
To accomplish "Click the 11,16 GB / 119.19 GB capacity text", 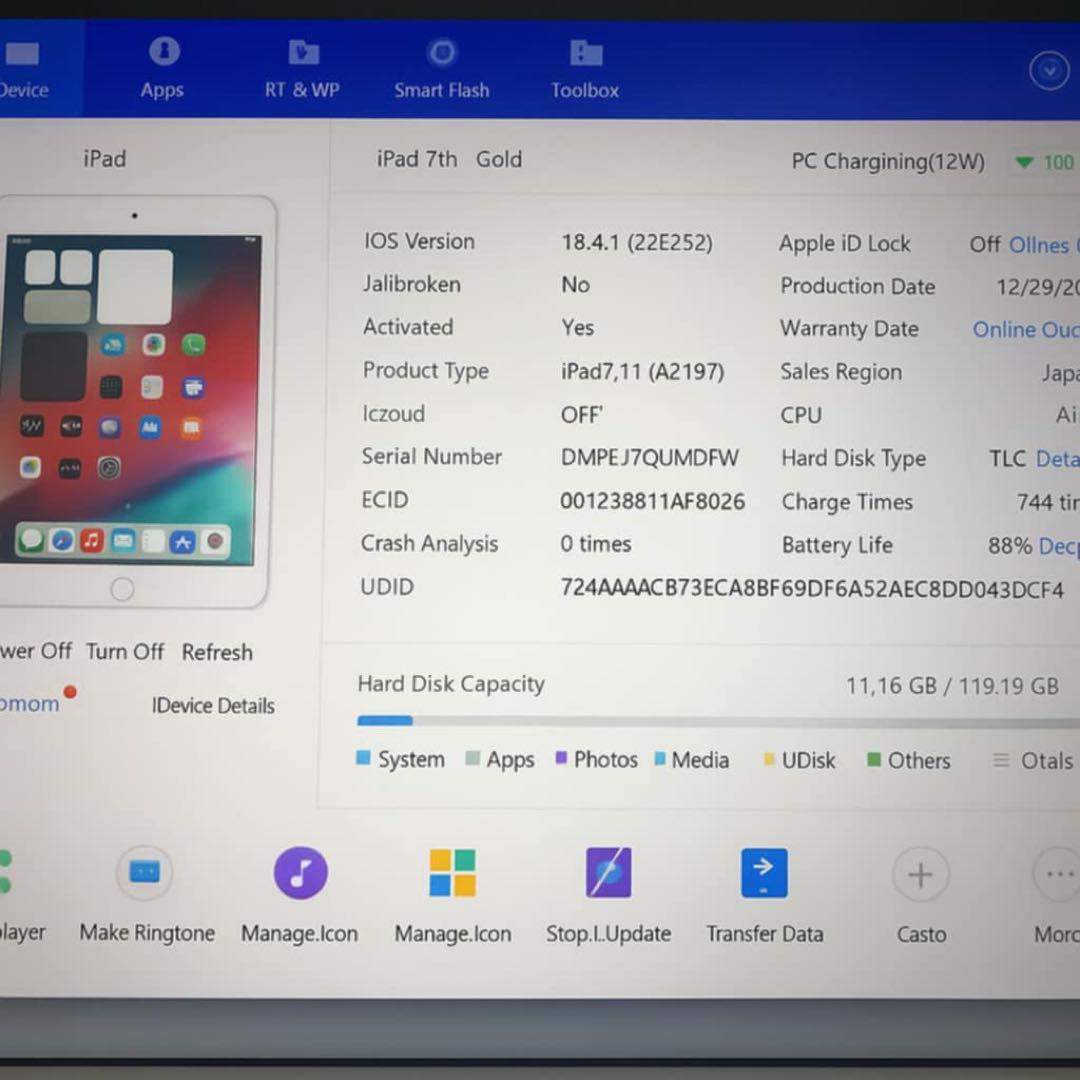I will point(952,686).
